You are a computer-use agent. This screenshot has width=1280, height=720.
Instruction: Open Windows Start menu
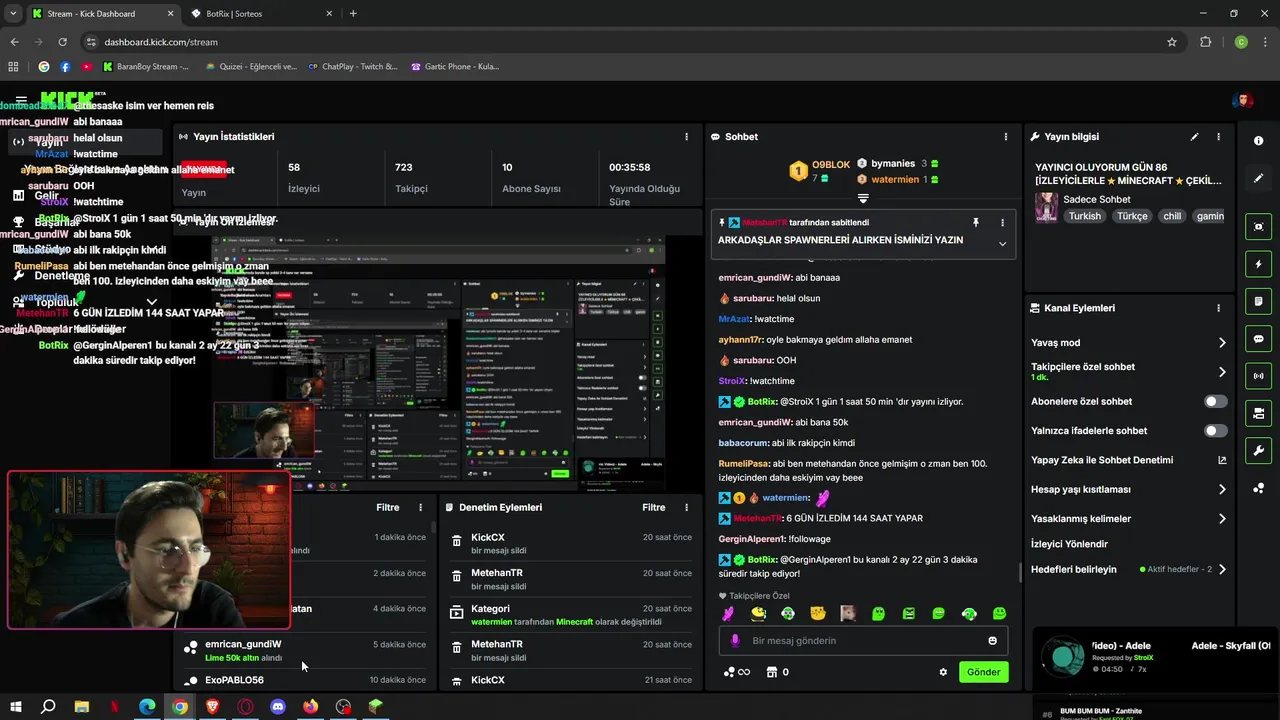15,707
